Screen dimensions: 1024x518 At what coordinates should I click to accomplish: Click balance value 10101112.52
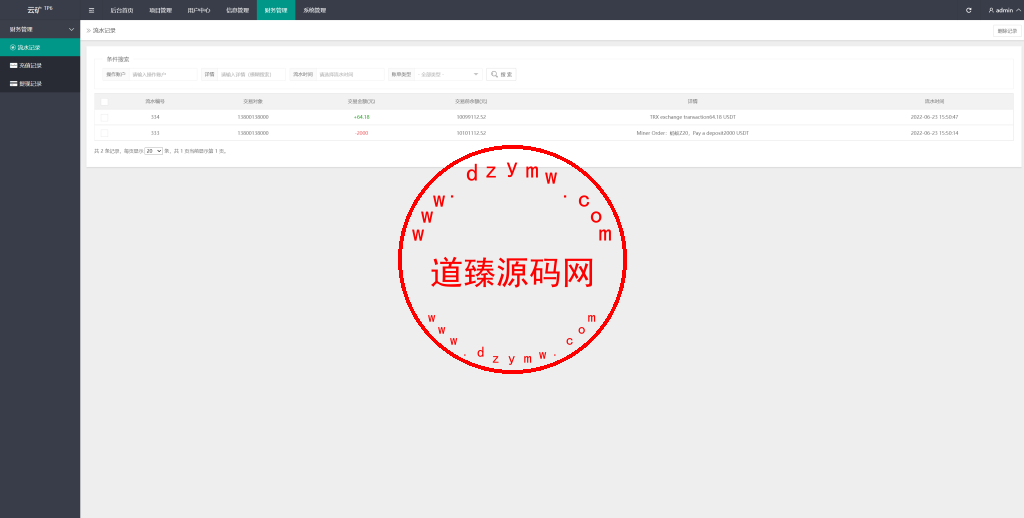471,133
